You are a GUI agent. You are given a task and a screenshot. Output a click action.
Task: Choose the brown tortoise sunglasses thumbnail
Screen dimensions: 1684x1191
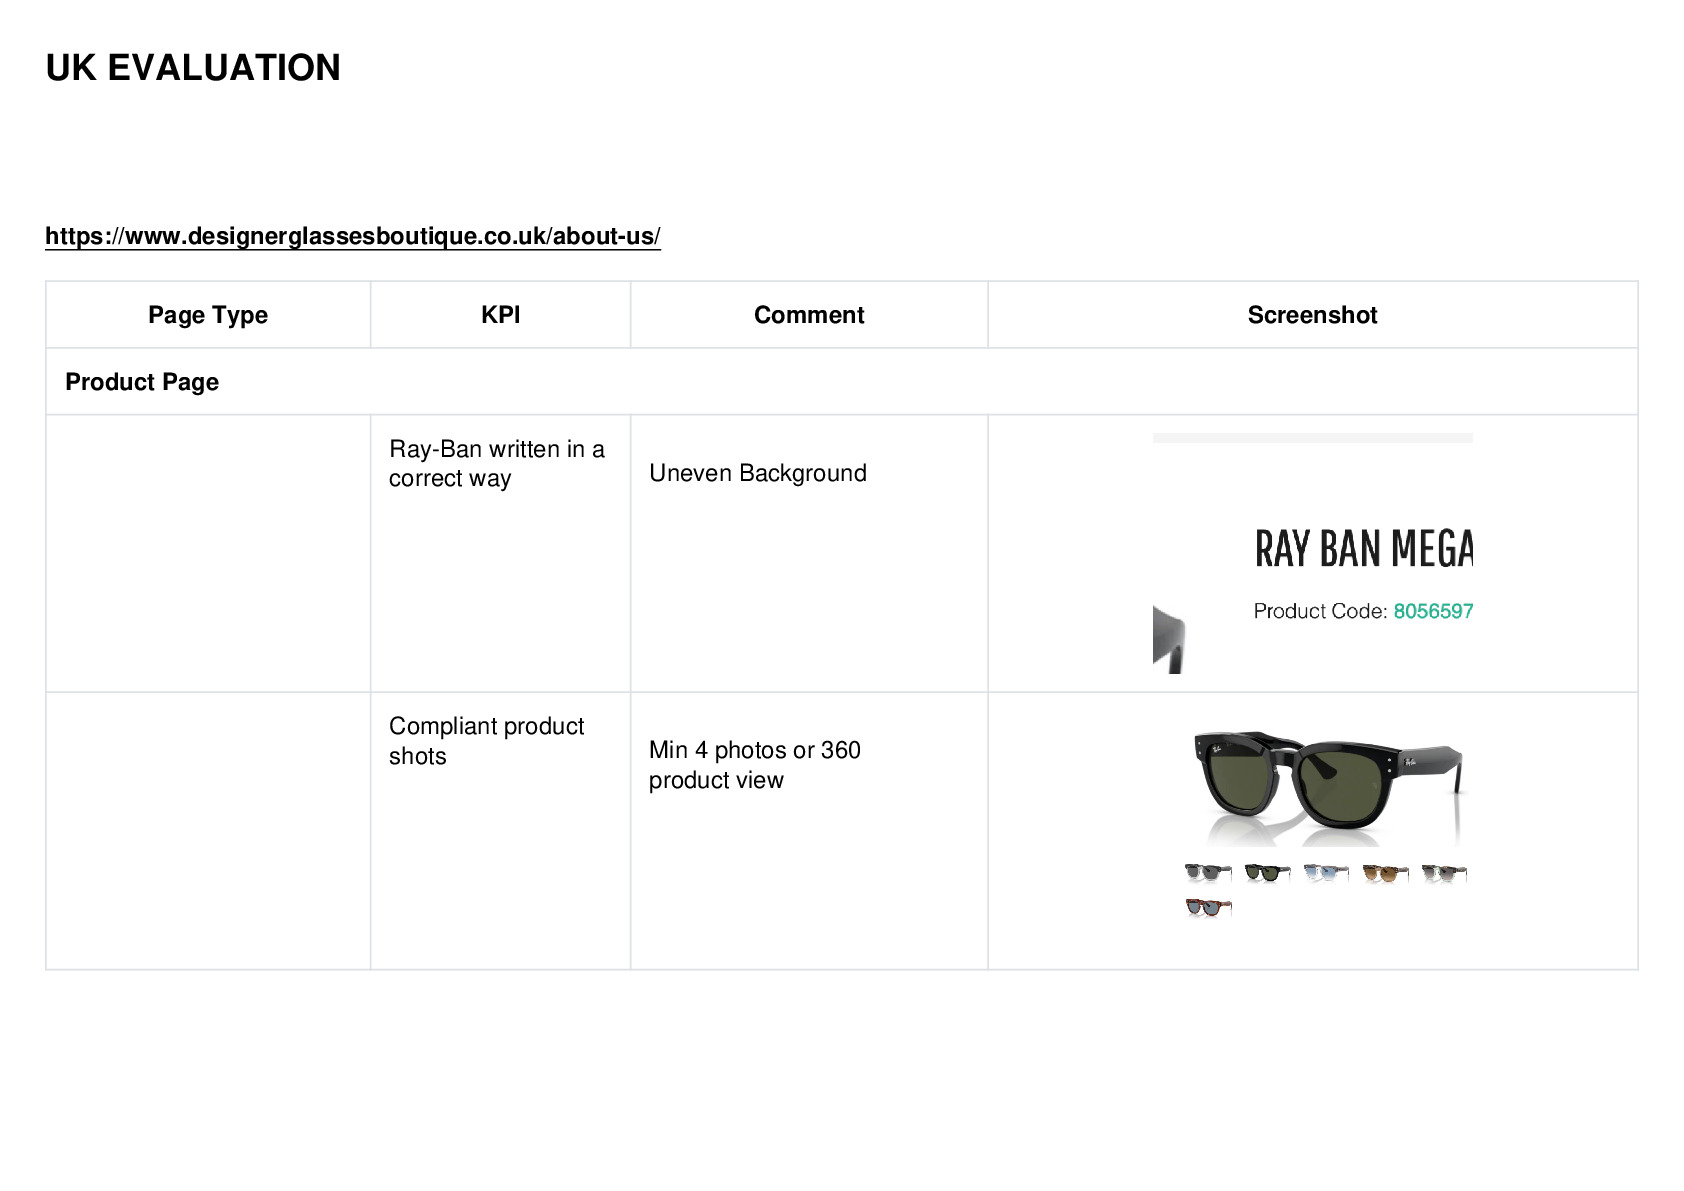tap(1385, 873)
